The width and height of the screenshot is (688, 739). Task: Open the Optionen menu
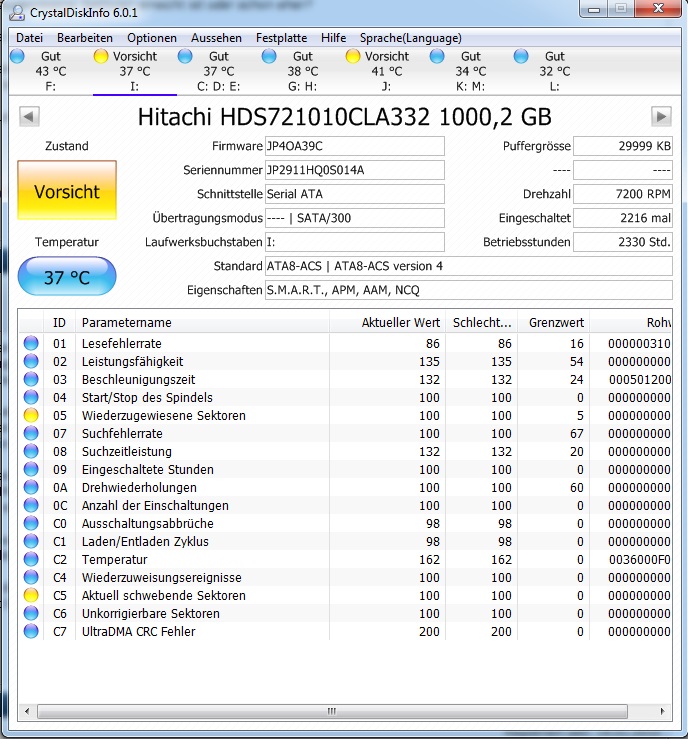point(152,38)
